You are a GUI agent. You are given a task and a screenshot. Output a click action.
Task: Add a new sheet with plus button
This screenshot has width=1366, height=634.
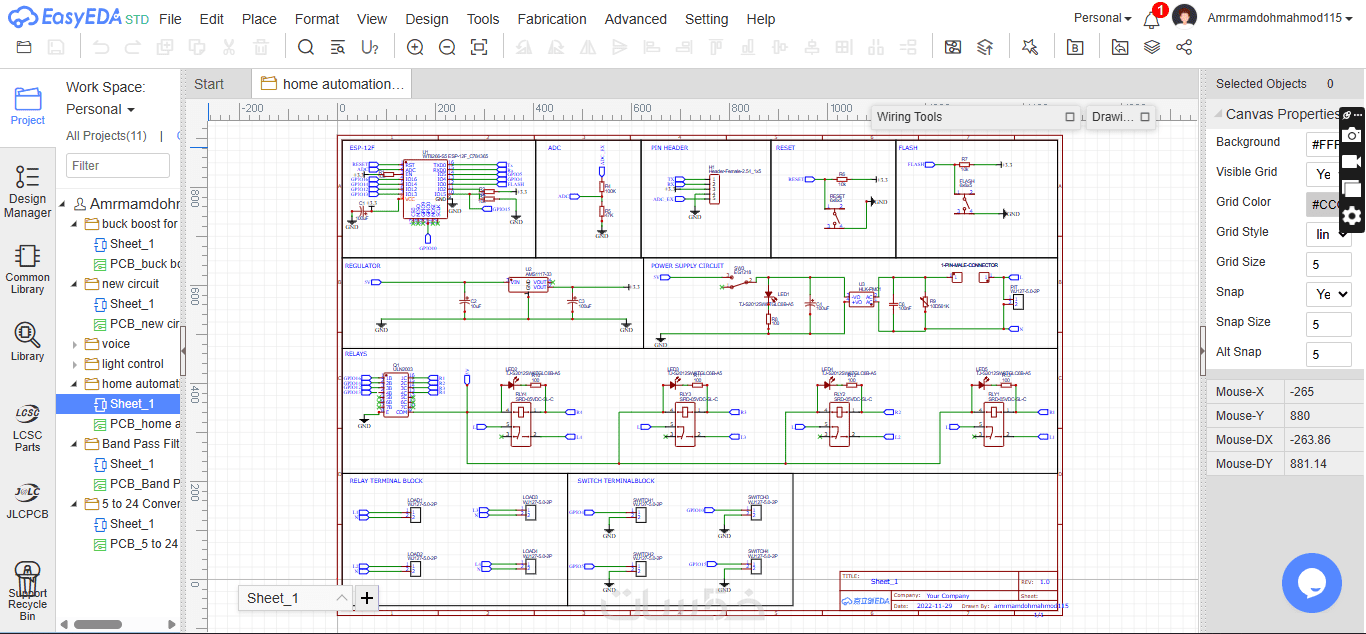click(366, 598)
